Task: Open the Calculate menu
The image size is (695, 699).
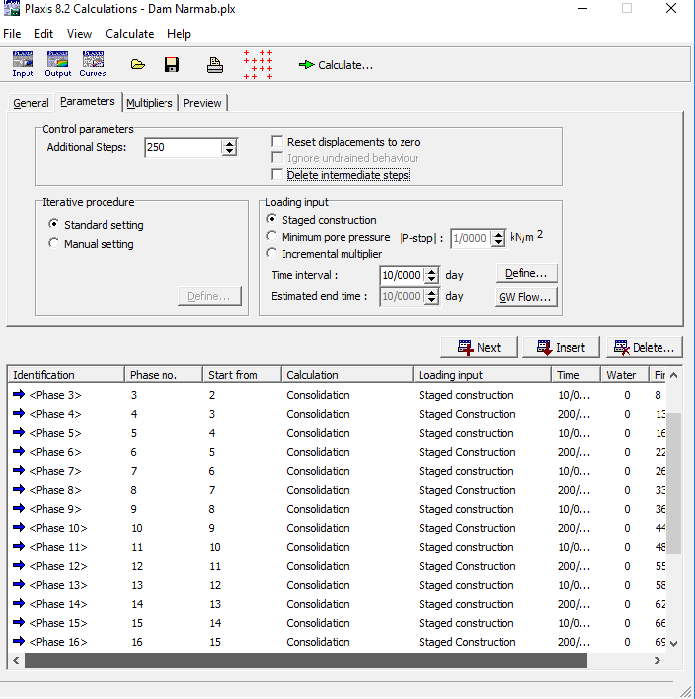Action: click(129, 33)
